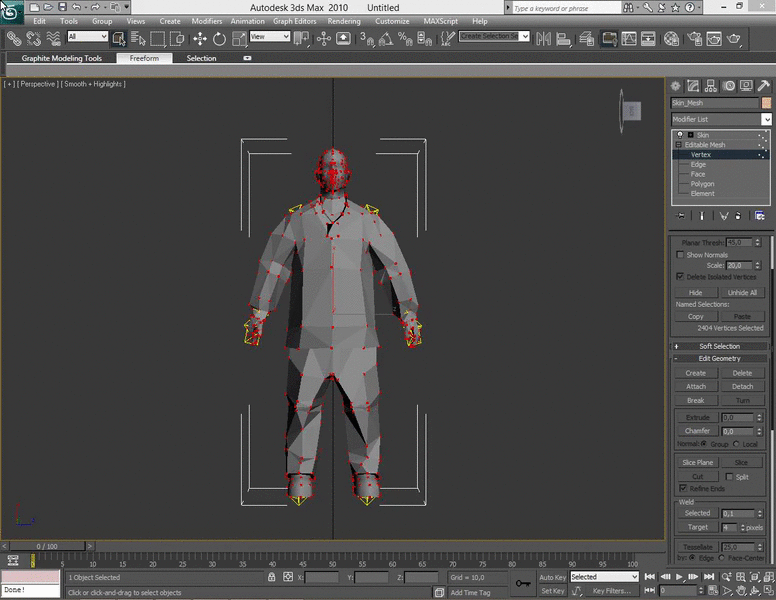This screenshot has width=776, height=600.
Task: Enable the Split checkbox
Action: [729, 477]
